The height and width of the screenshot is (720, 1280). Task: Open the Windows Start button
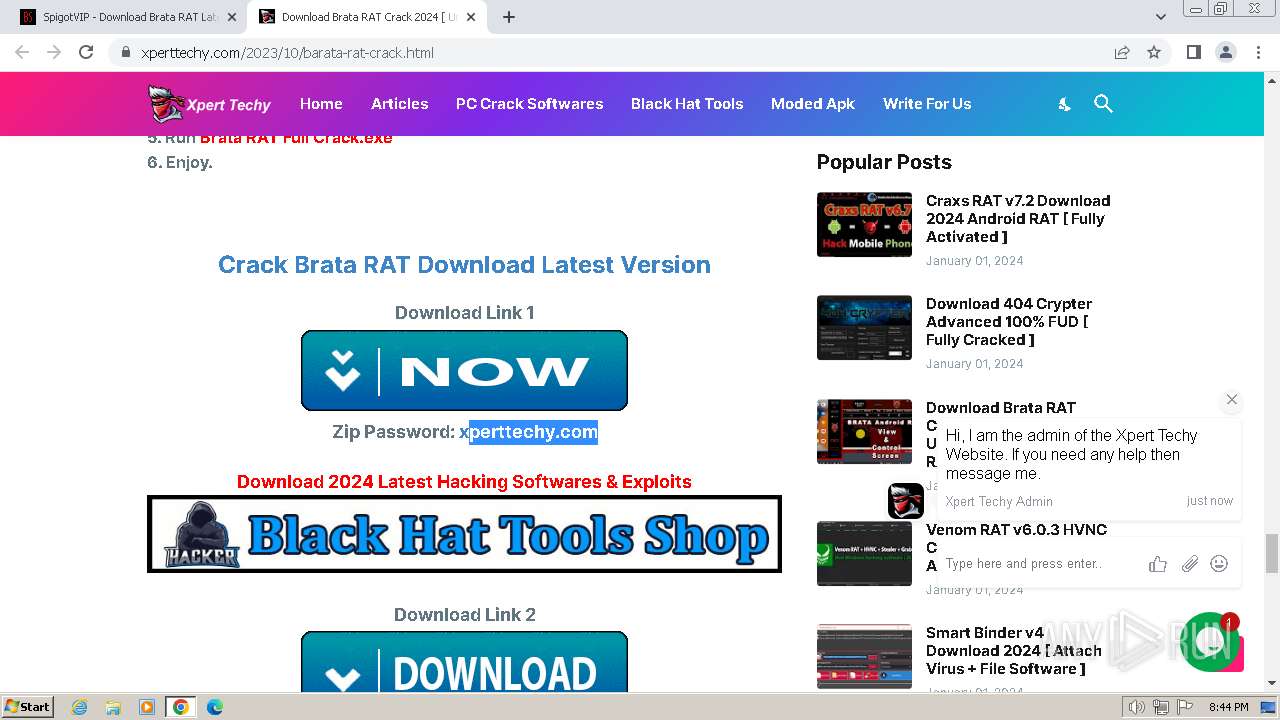tap(28, 706)
